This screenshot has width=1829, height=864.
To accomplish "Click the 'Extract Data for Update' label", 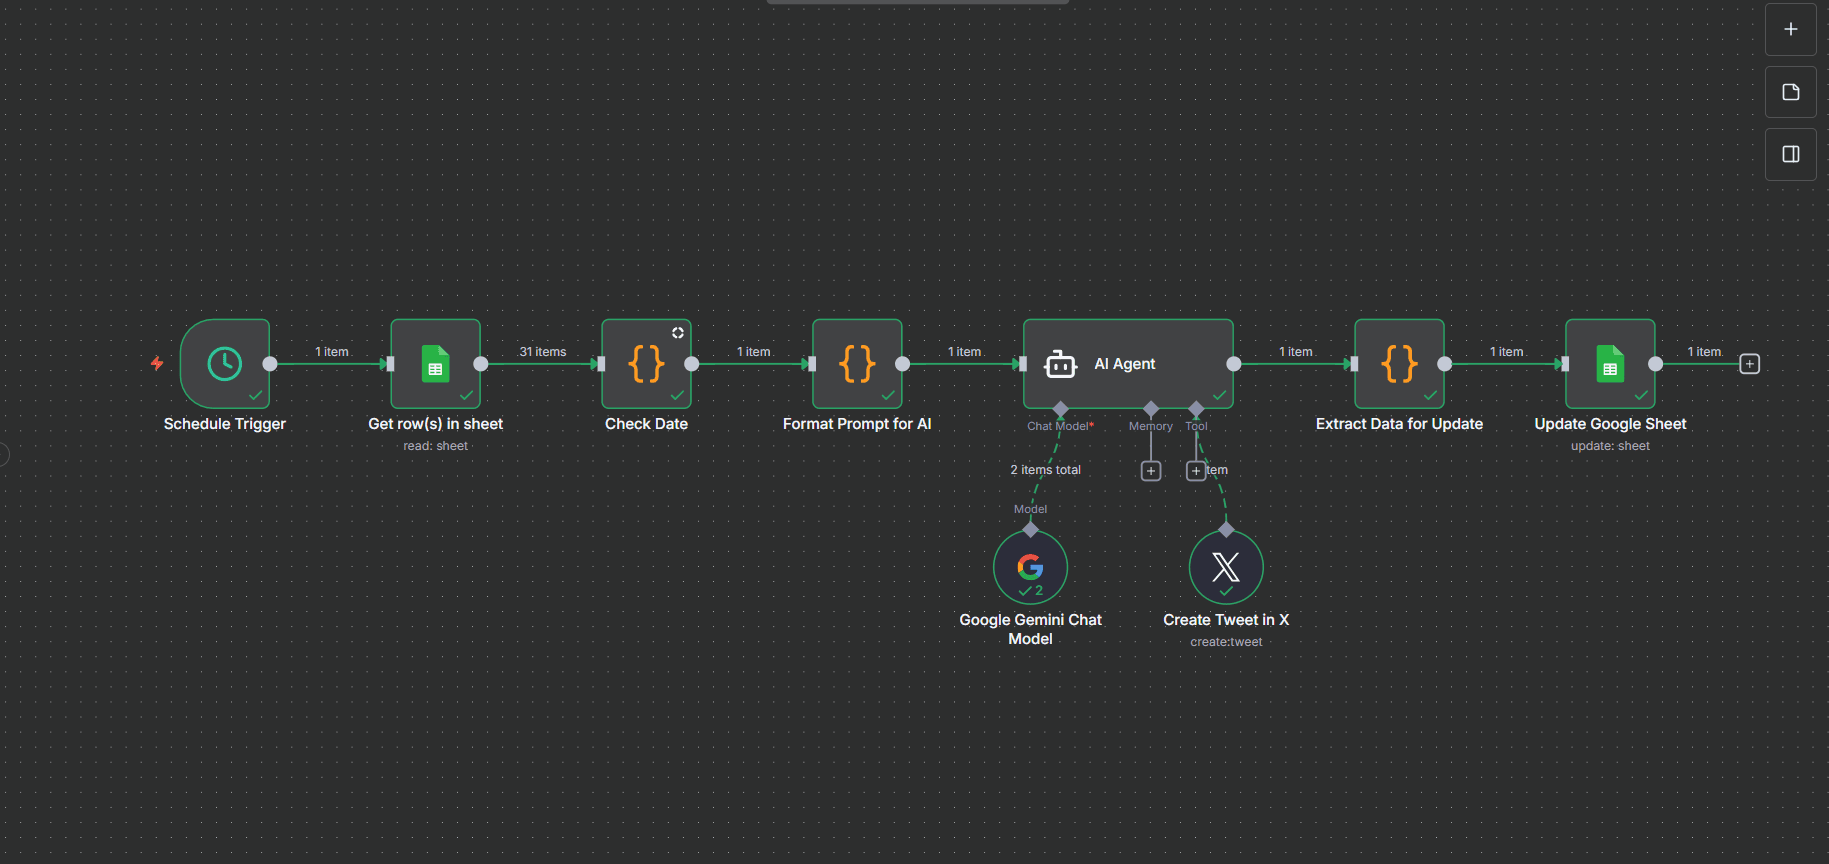I will pyautogui.click(x=1399, y=424).
